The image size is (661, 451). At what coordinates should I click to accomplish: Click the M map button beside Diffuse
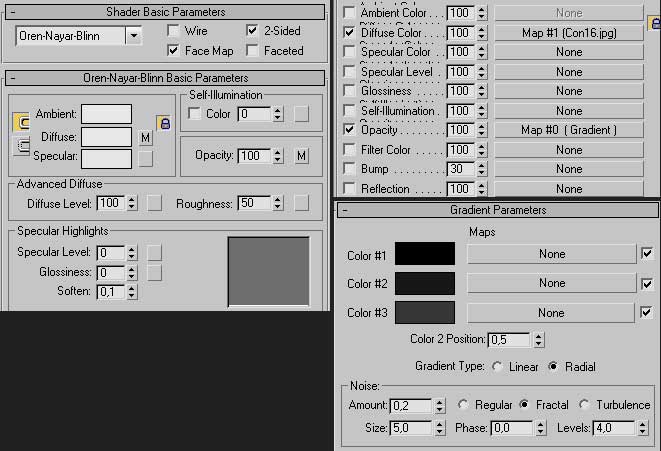pyautogui.click(x=146, y=136)
